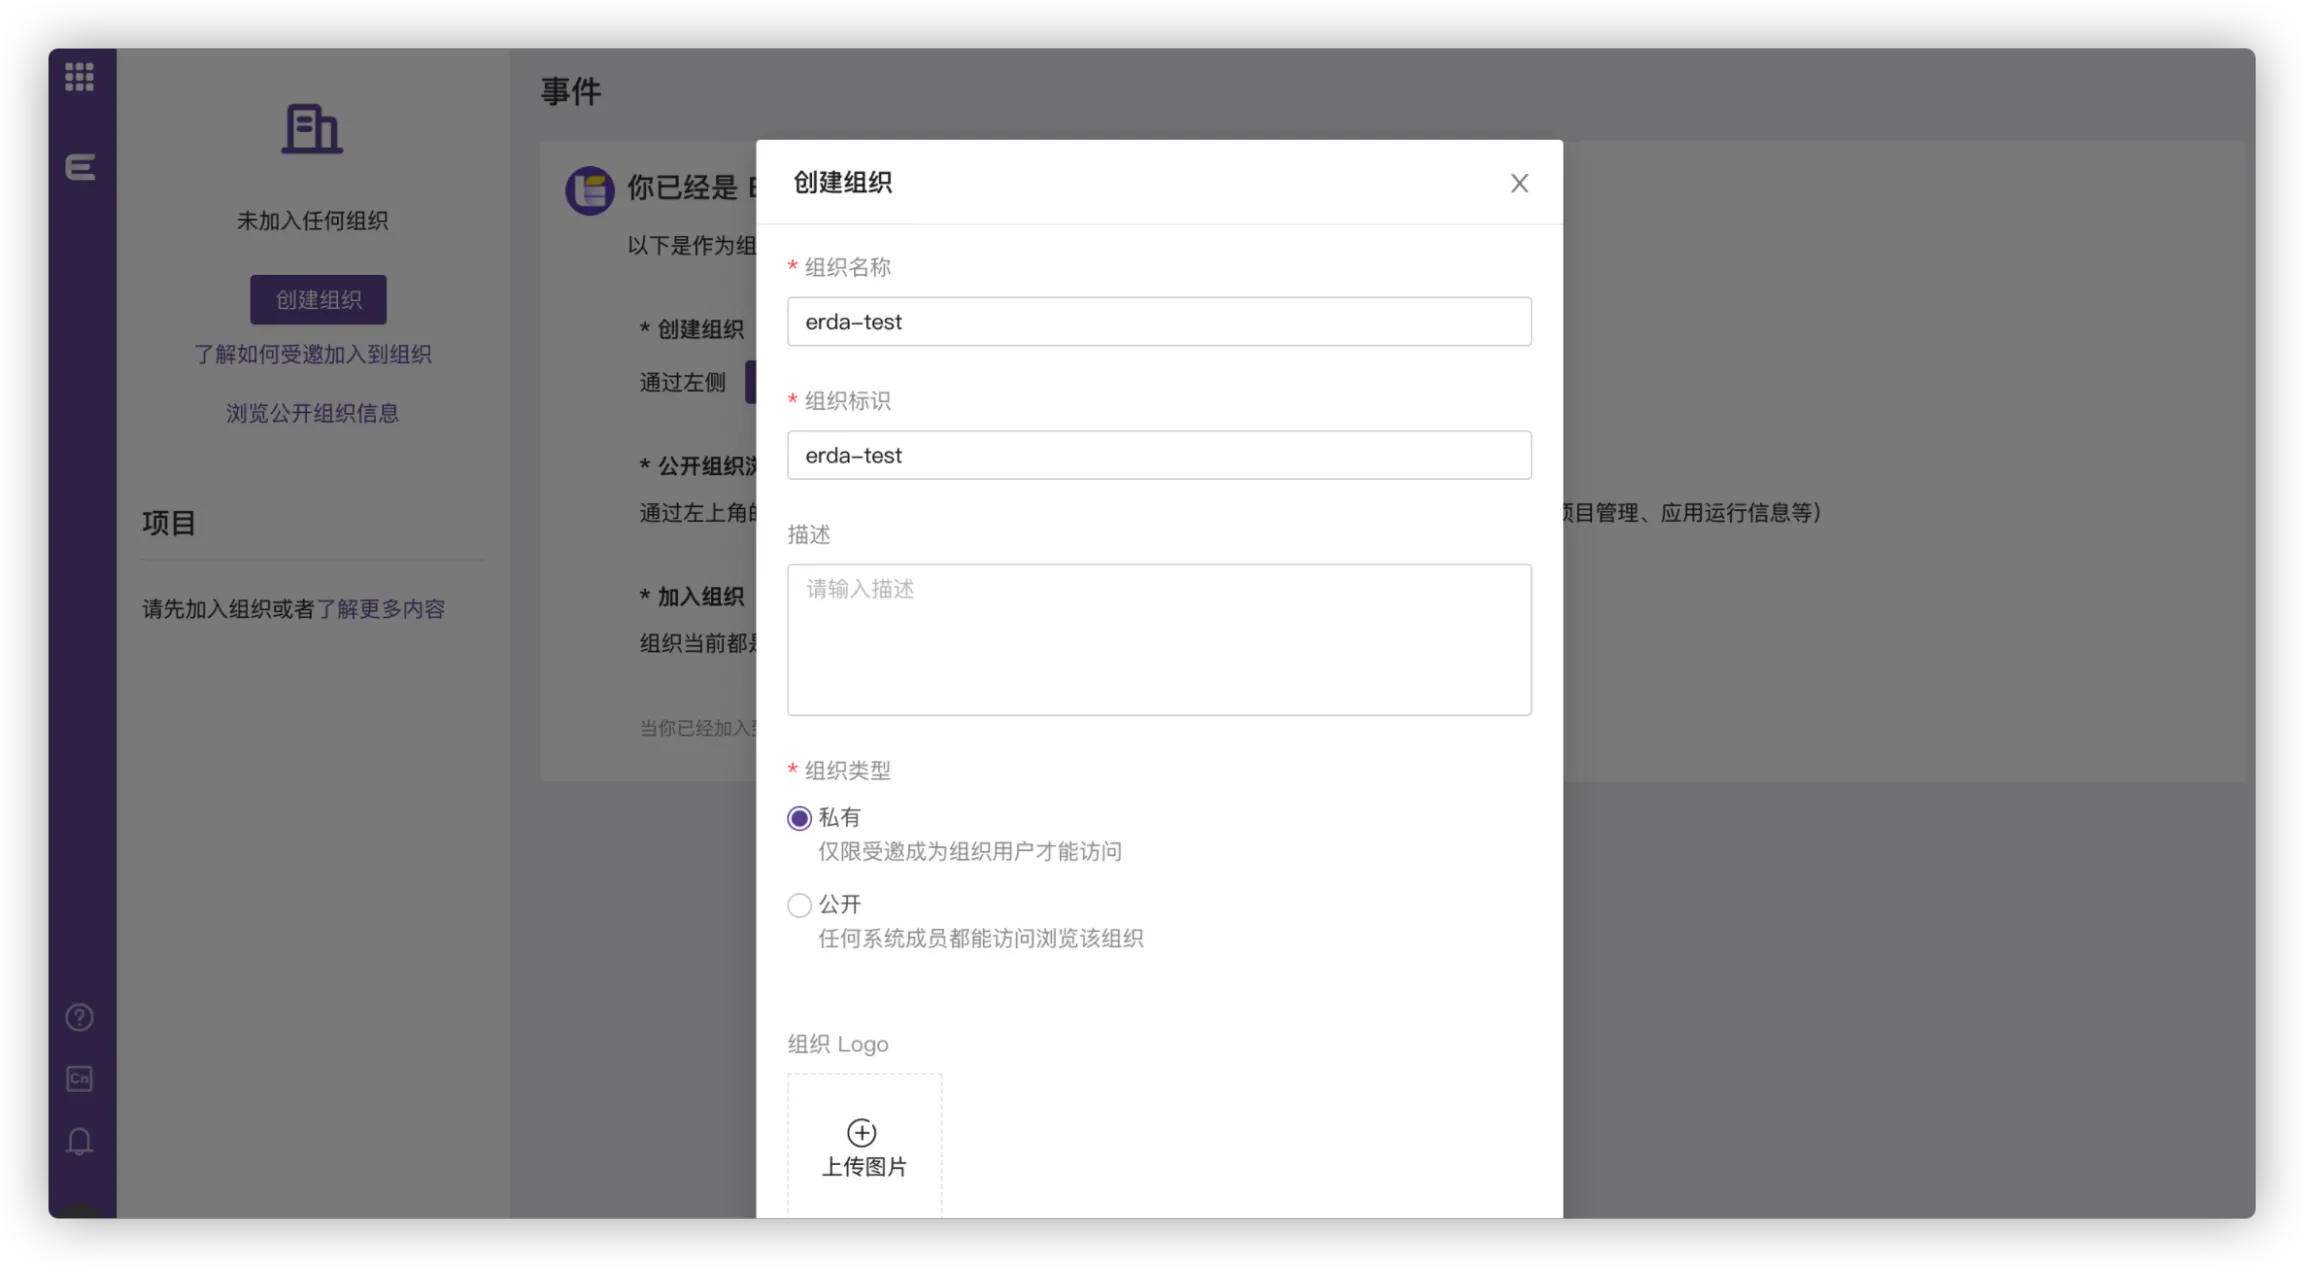Click the plus icon to upload image

click(x=861, y=1132)
